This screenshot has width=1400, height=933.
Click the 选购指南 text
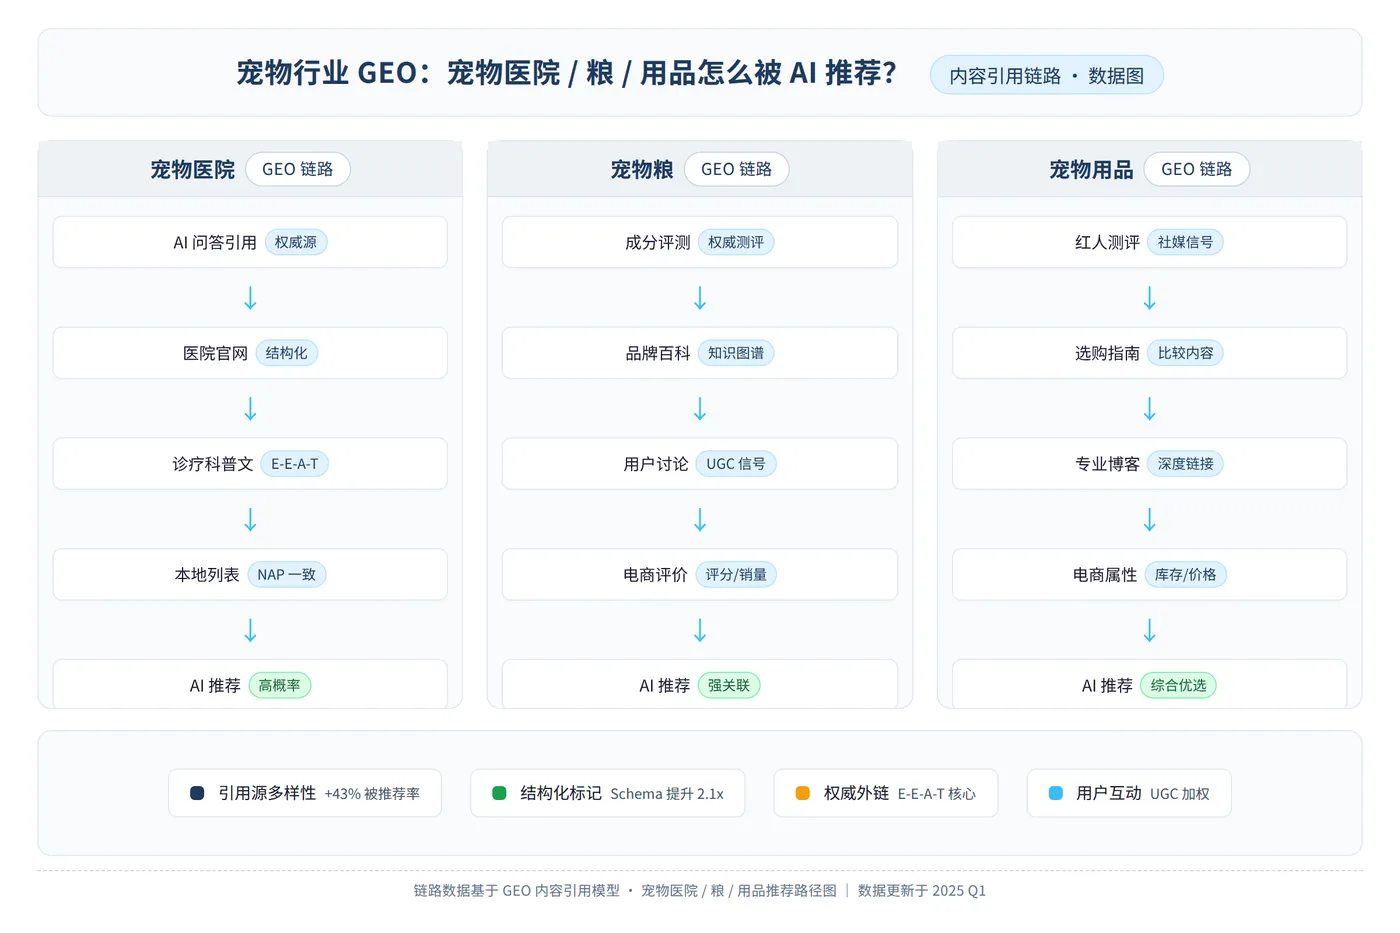1107,353
